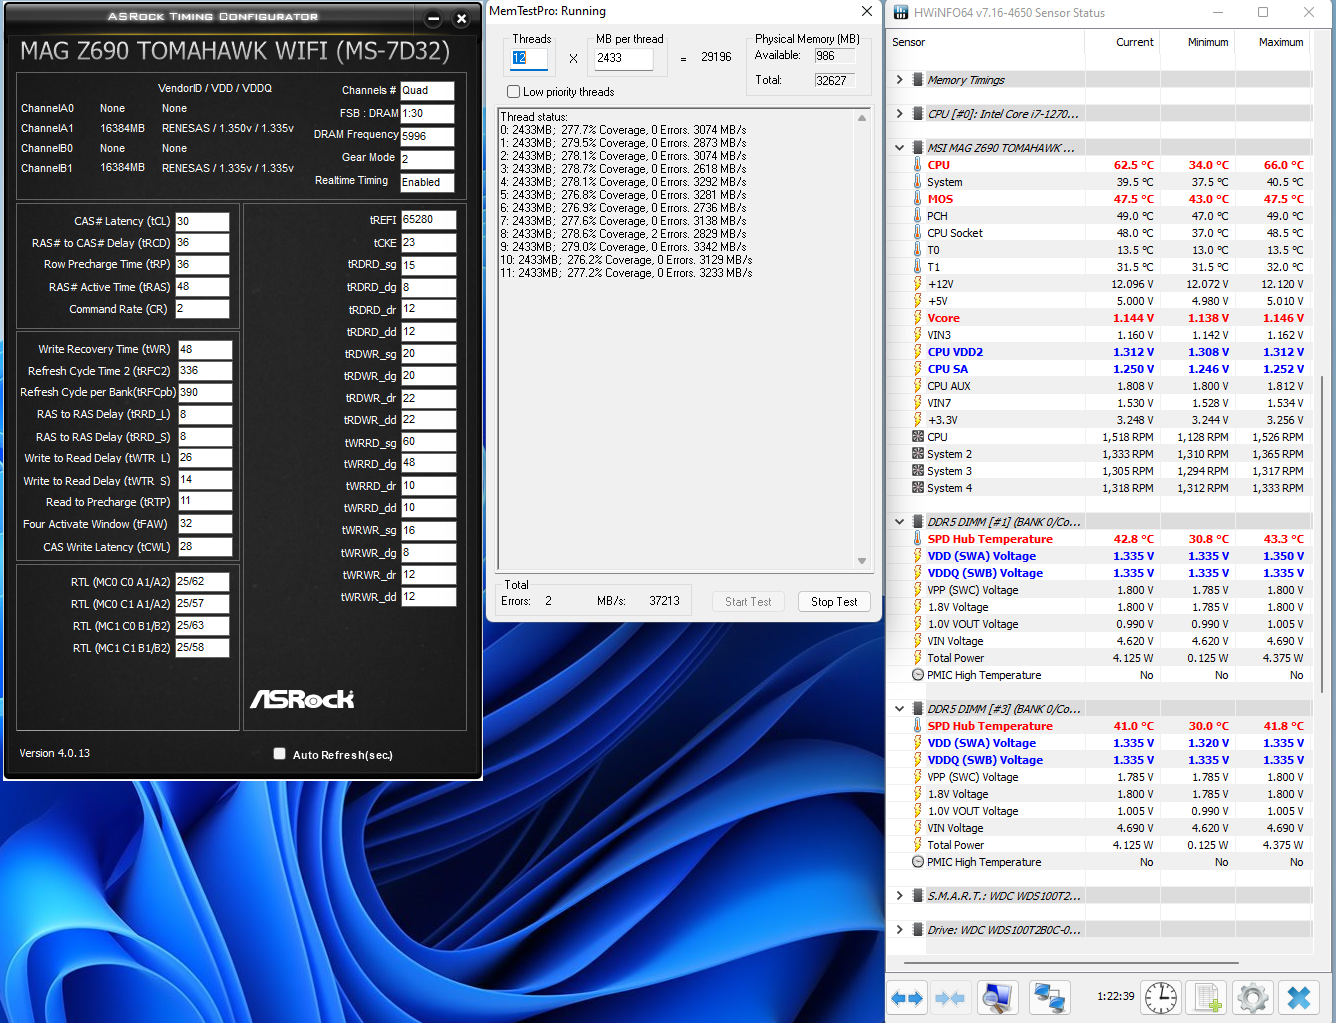The image size is (1336, 1023).
Task: Click the chip icon beside DDR5 DIMM [#1]
Action: (x=917, y=522)
